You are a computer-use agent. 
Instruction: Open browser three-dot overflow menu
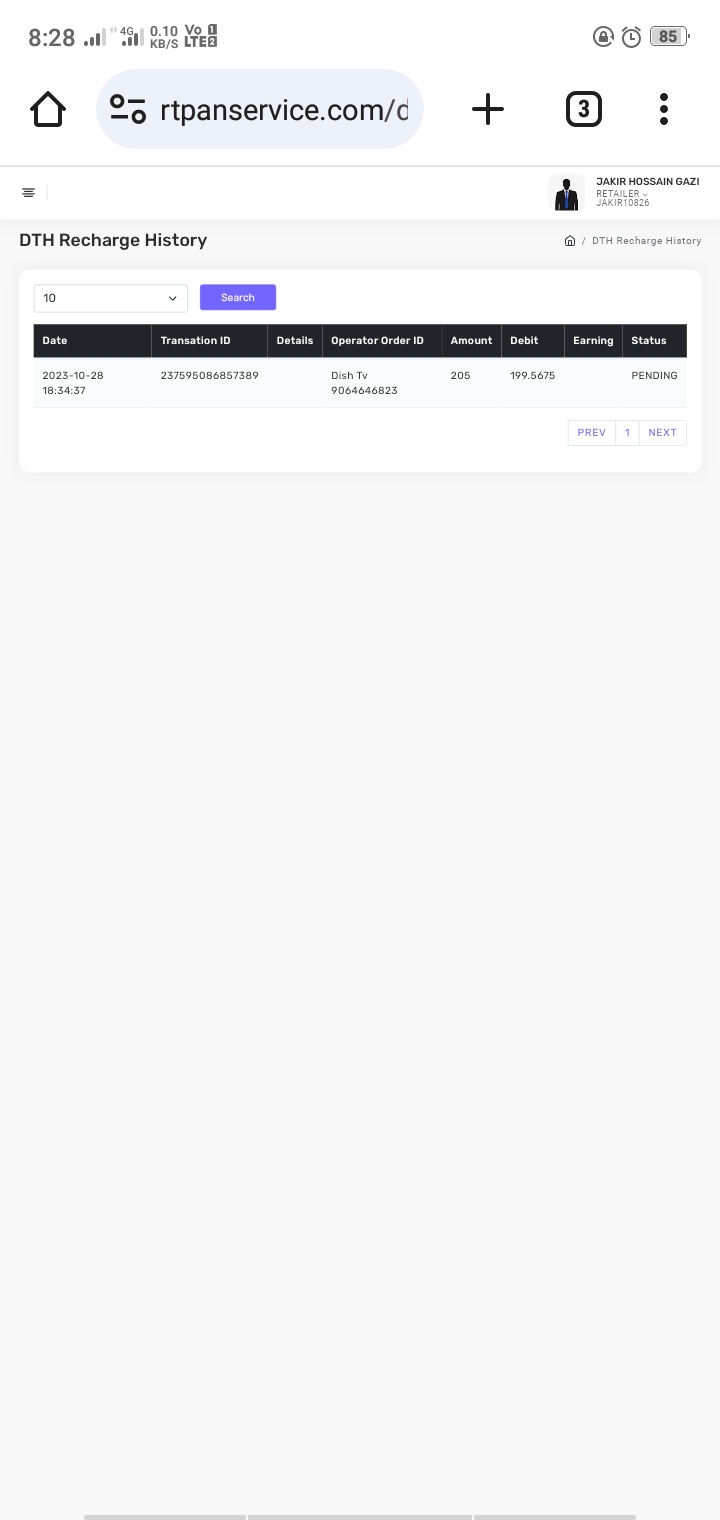coord(664,109)
